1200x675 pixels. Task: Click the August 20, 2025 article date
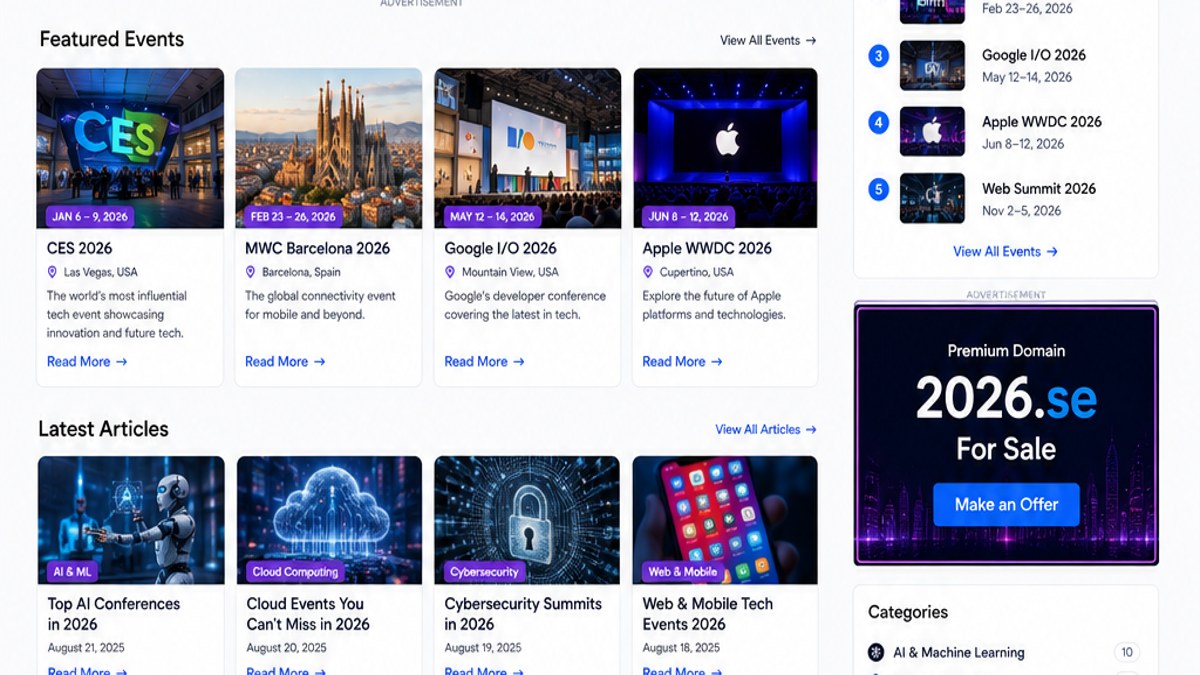[x=286, y=648]
